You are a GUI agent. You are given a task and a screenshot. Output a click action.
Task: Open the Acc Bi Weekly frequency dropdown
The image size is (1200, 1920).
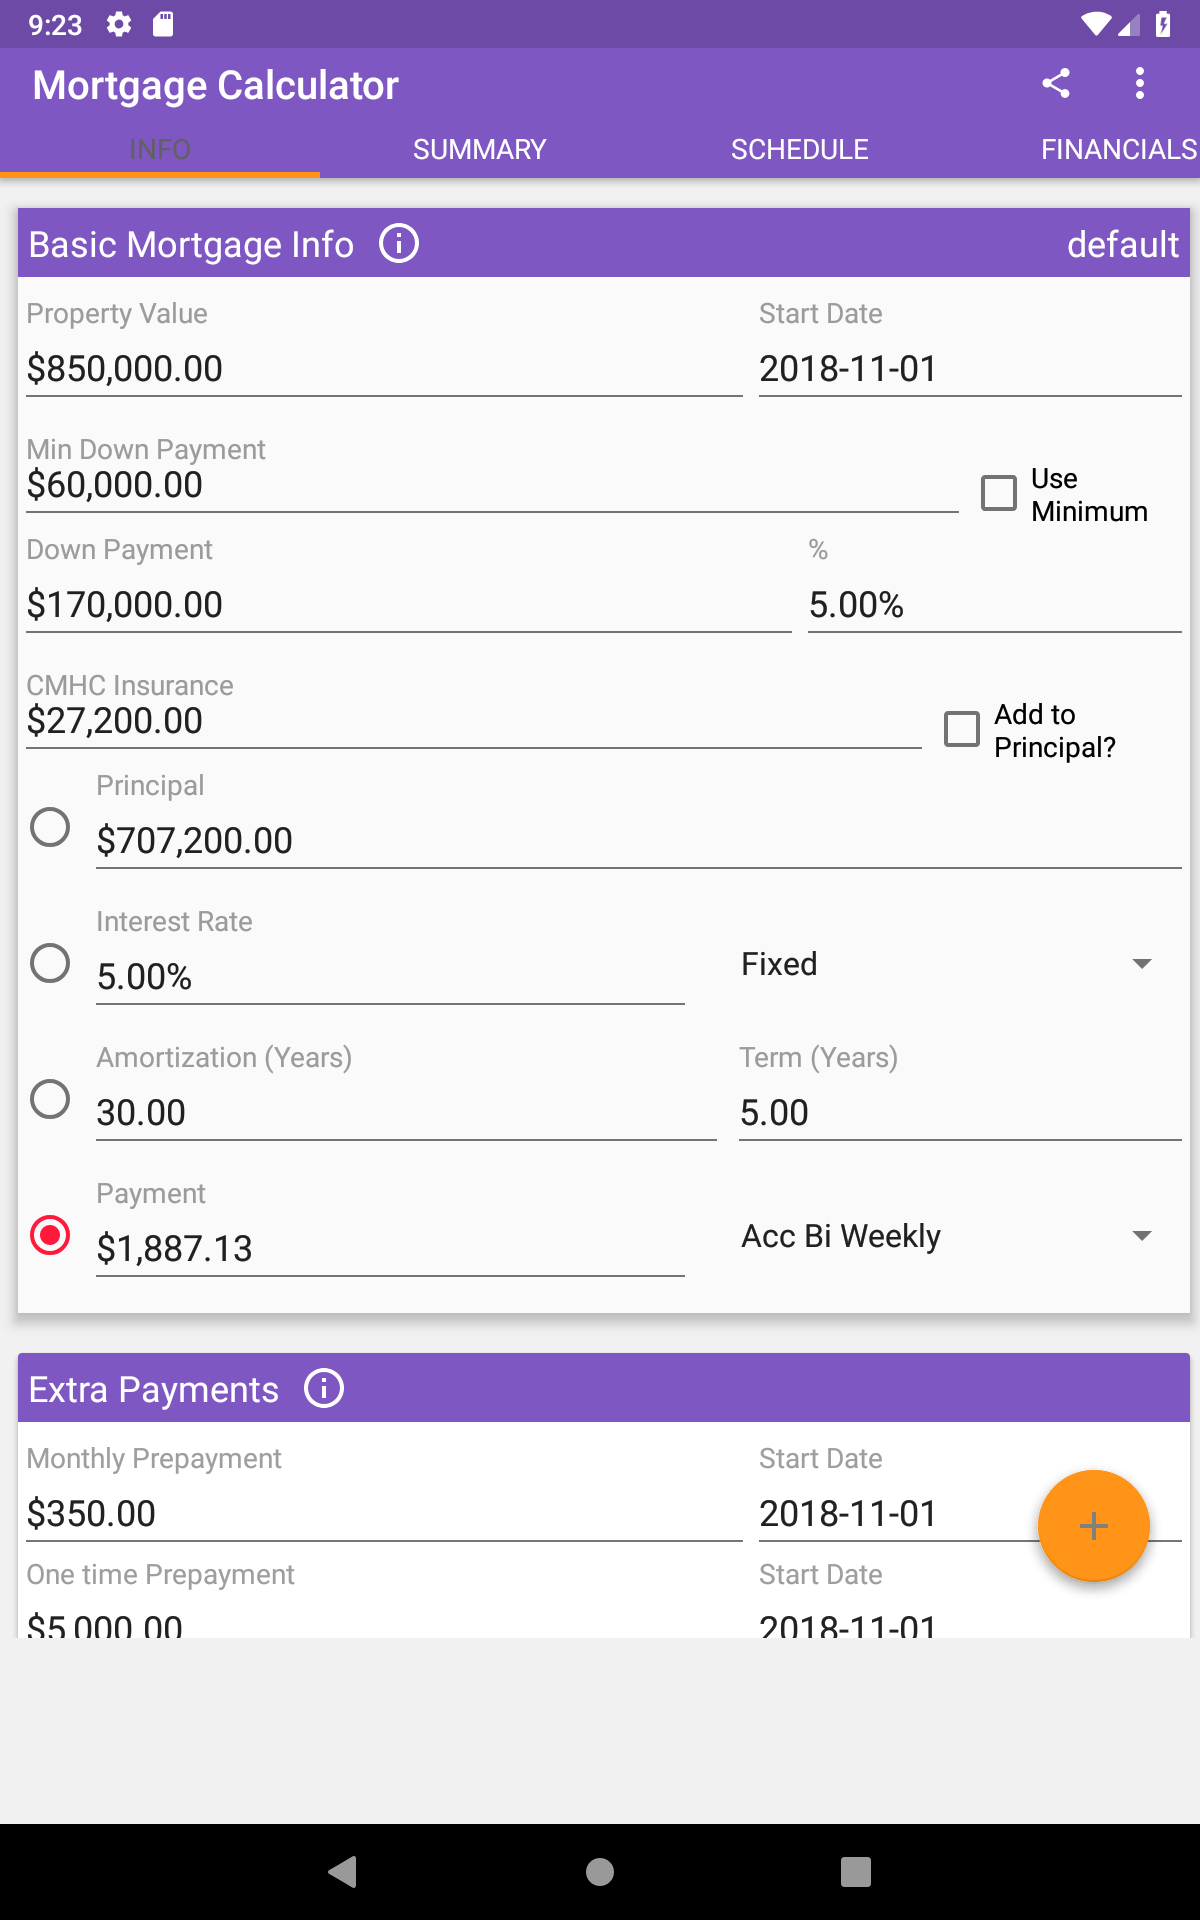(x=945, y=1236)
